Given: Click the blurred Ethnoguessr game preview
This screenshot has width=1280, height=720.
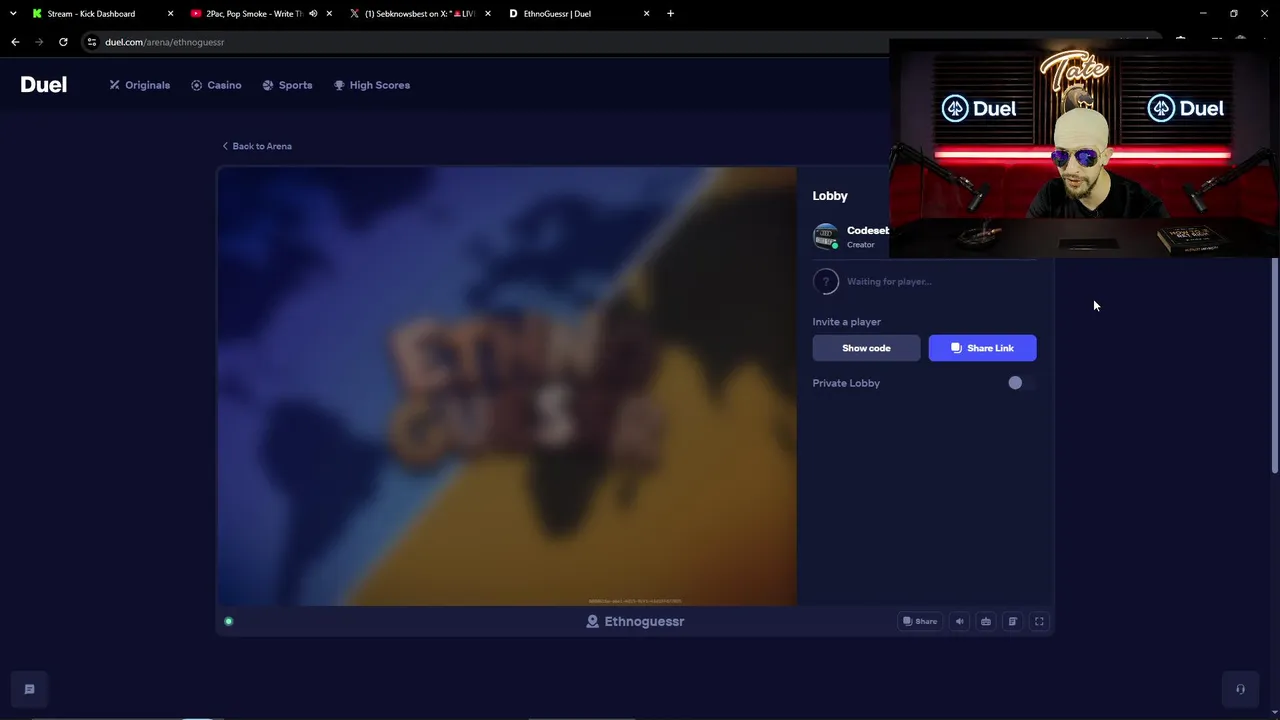Looking at the screenshot, I should pos(507,386).
